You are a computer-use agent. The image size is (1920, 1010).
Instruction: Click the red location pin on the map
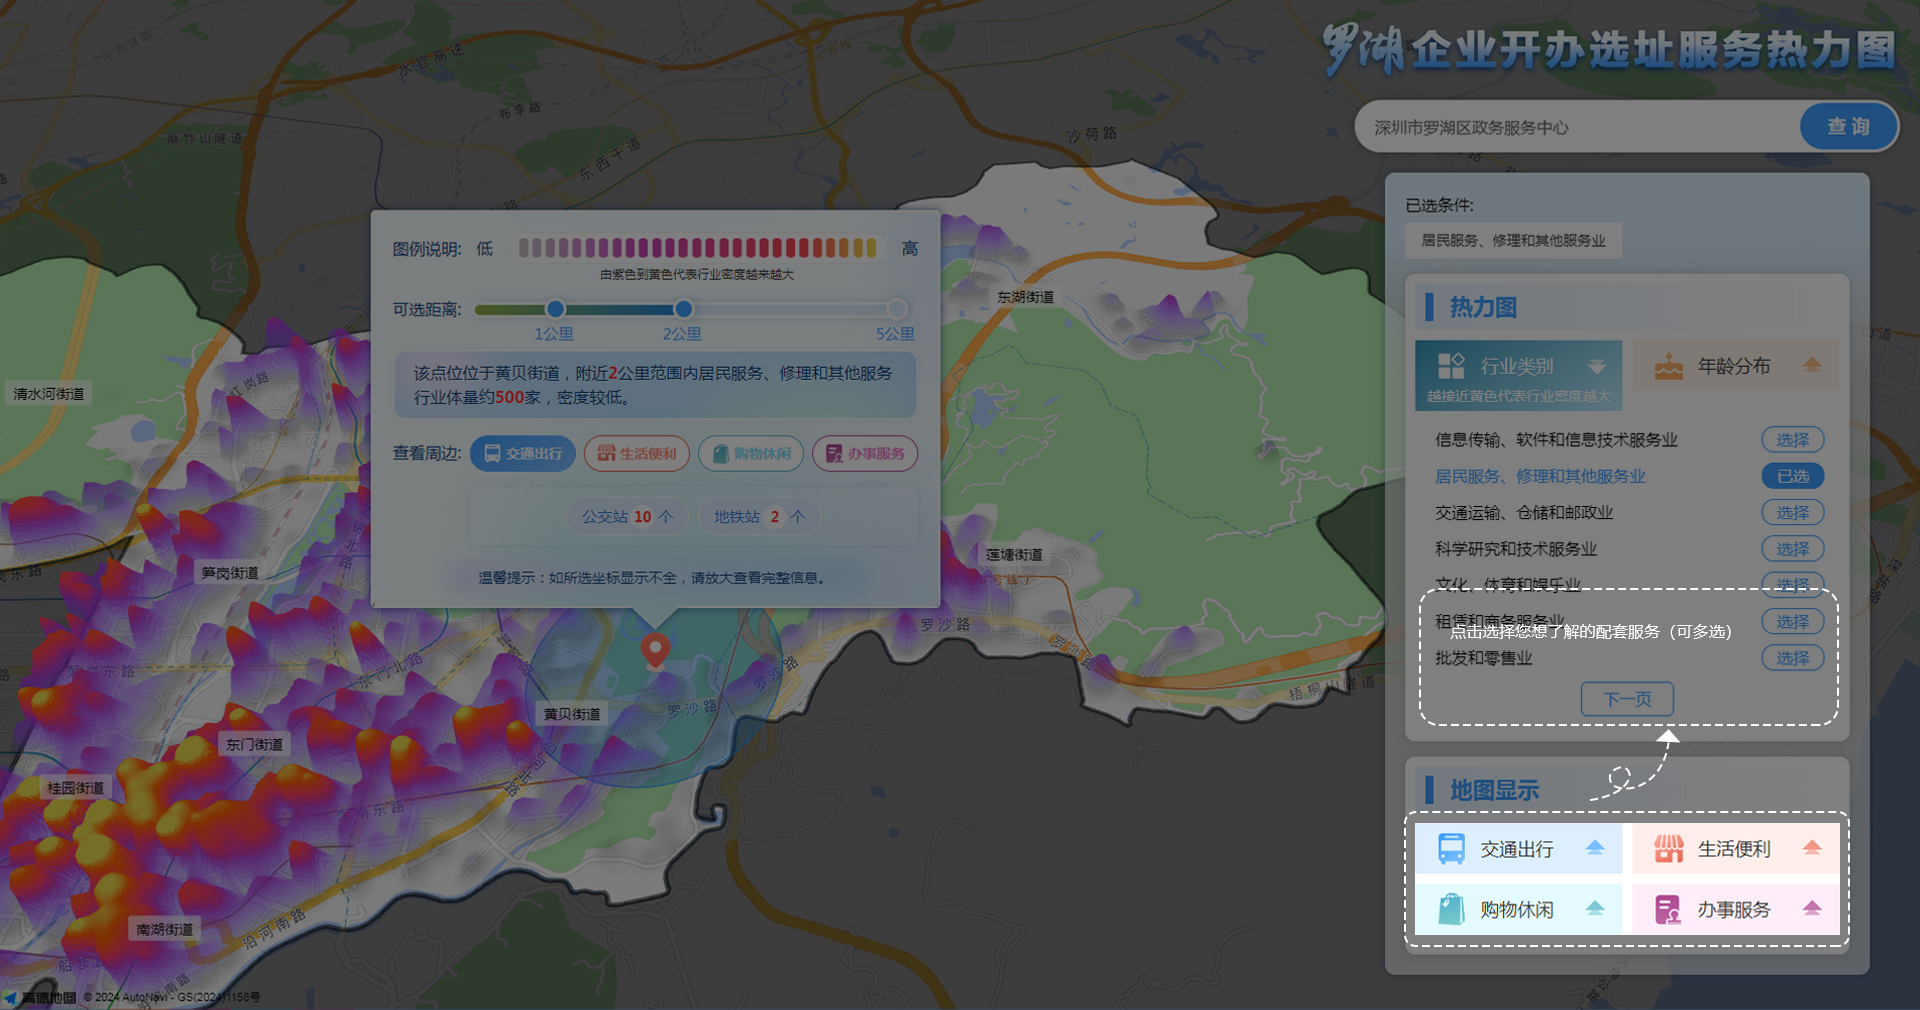pyautogui.click(x=655, y=649)
